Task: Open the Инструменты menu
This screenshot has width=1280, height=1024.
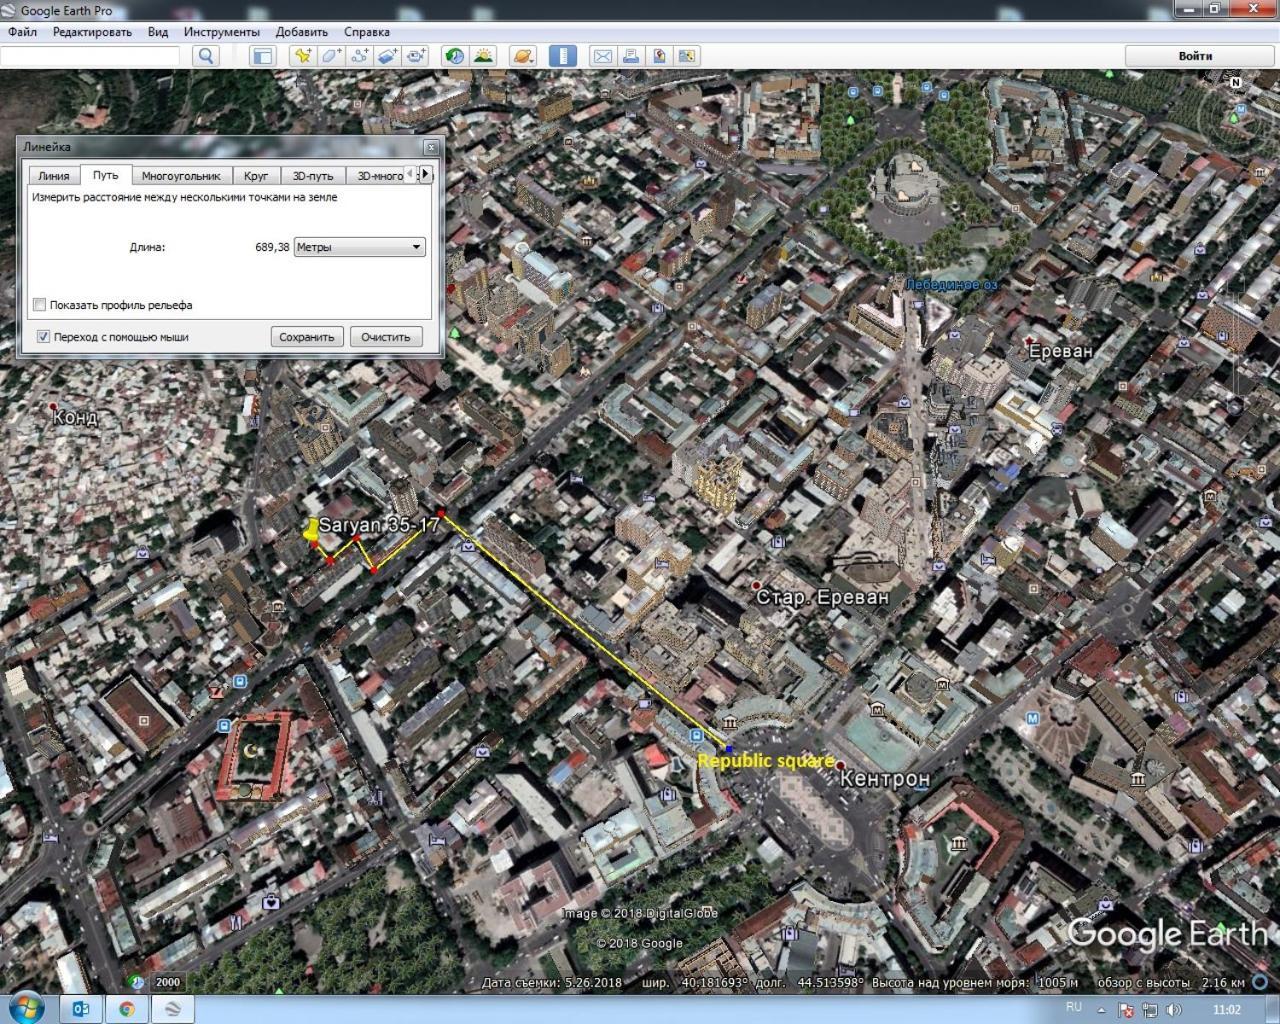Action: tap(221, 32)
